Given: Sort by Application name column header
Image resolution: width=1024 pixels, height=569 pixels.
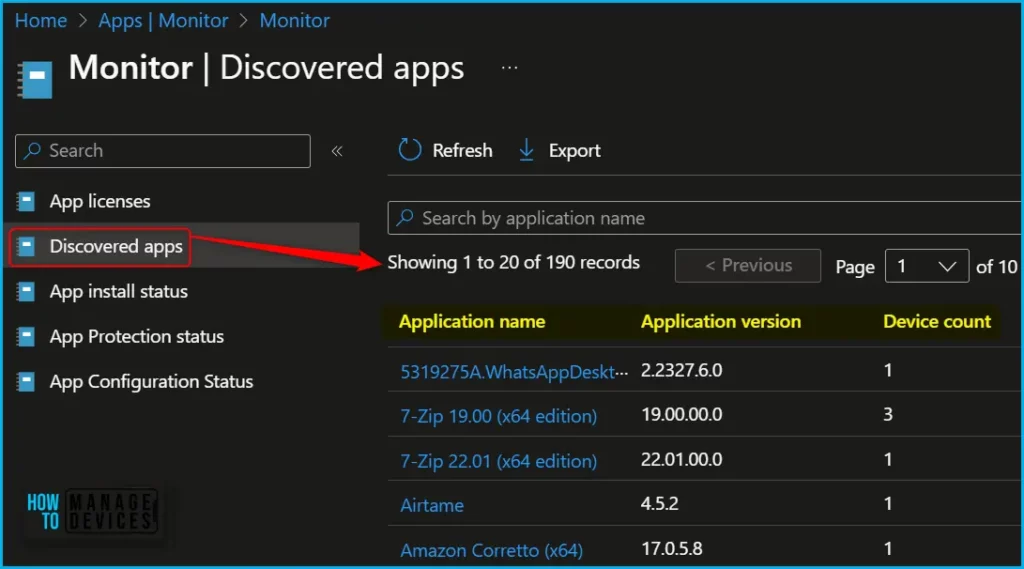Looking at the screenshot, I should pyautogui.click(x=472, y=322).
